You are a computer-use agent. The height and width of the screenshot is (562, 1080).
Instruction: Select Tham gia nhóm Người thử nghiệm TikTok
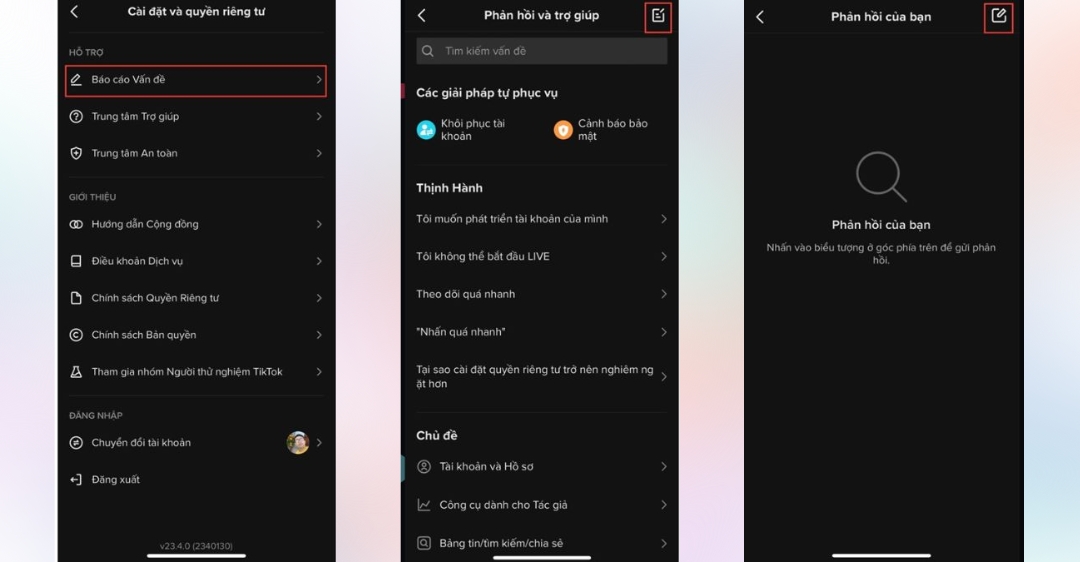point(196,372)
